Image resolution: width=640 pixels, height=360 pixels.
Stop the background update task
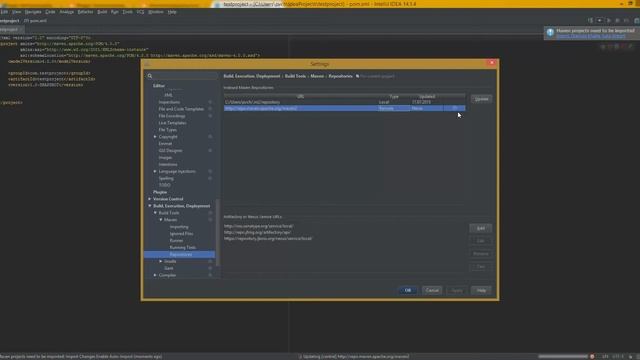point(592,356)
